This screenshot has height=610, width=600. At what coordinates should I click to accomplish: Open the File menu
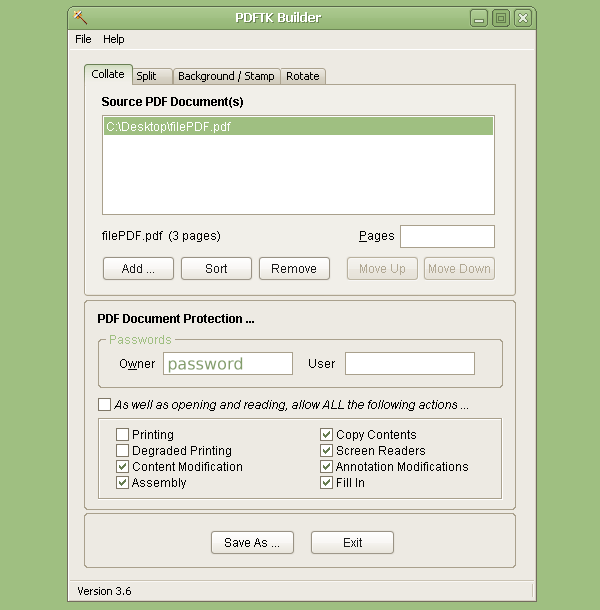tap(83, 39)
